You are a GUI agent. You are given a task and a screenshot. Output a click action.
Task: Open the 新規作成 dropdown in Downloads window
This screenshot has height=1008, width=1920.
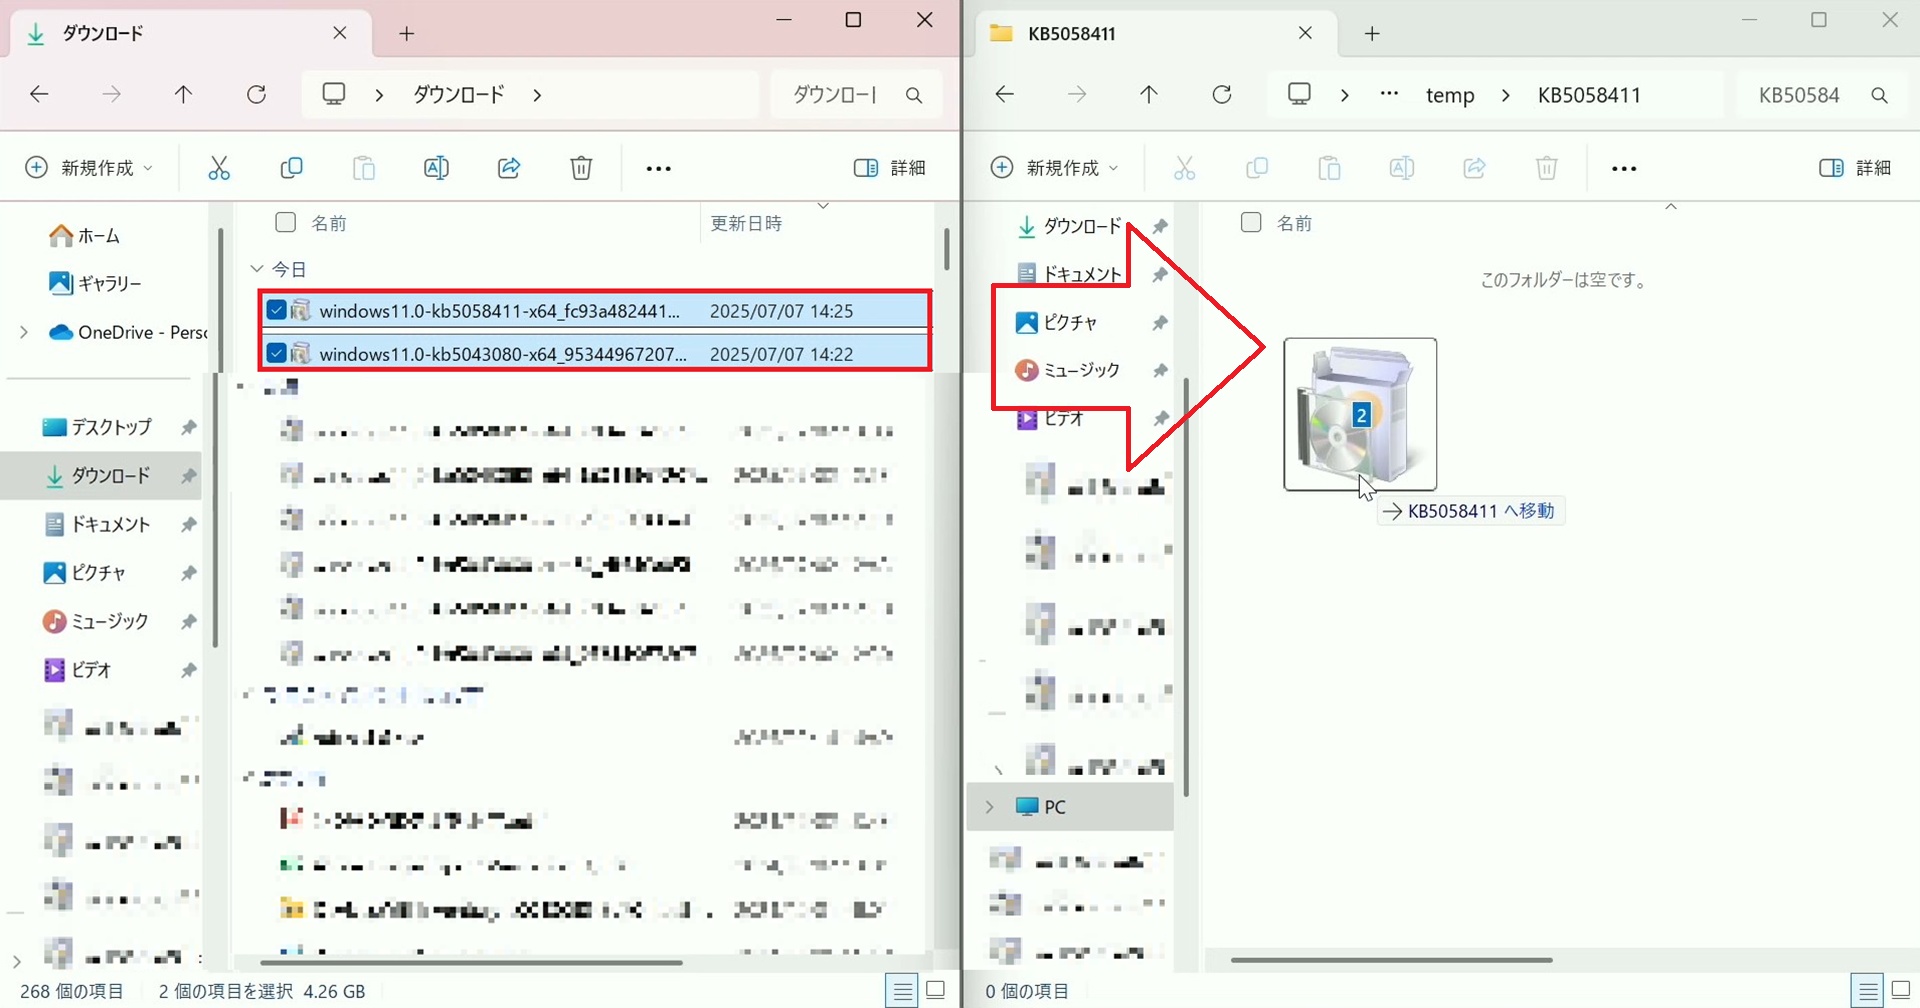[90, 168]
